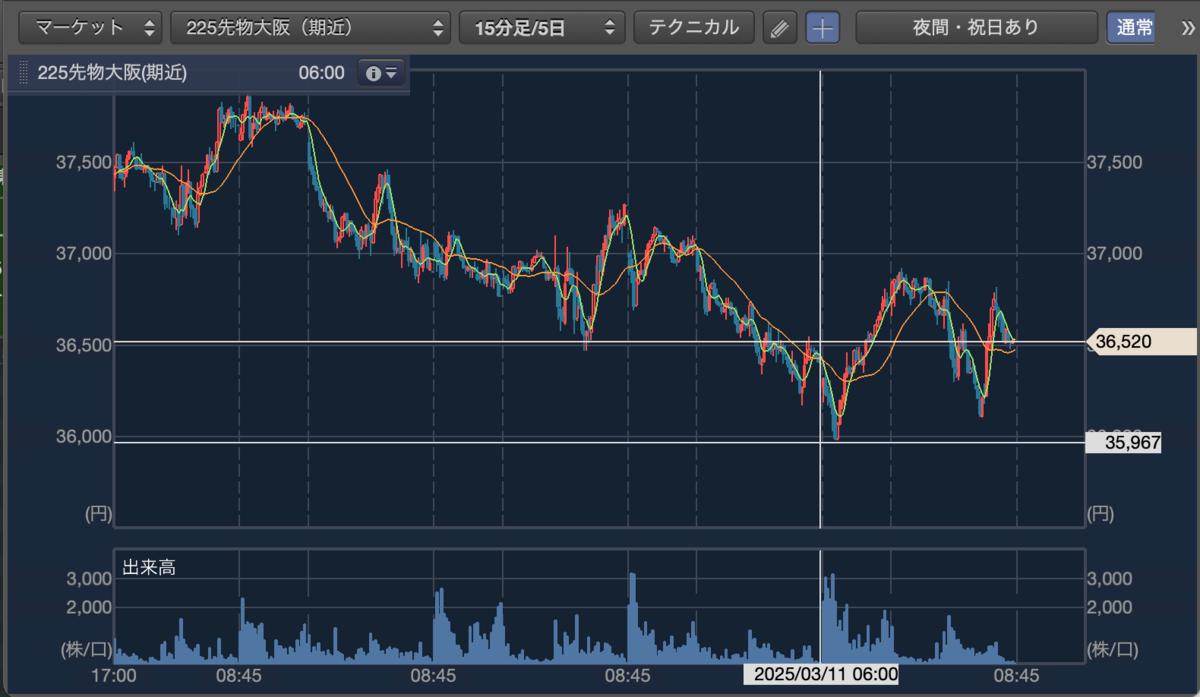
Task: Change the 15分足/5日 timeframe dropdown
Action: click(542, 27)
